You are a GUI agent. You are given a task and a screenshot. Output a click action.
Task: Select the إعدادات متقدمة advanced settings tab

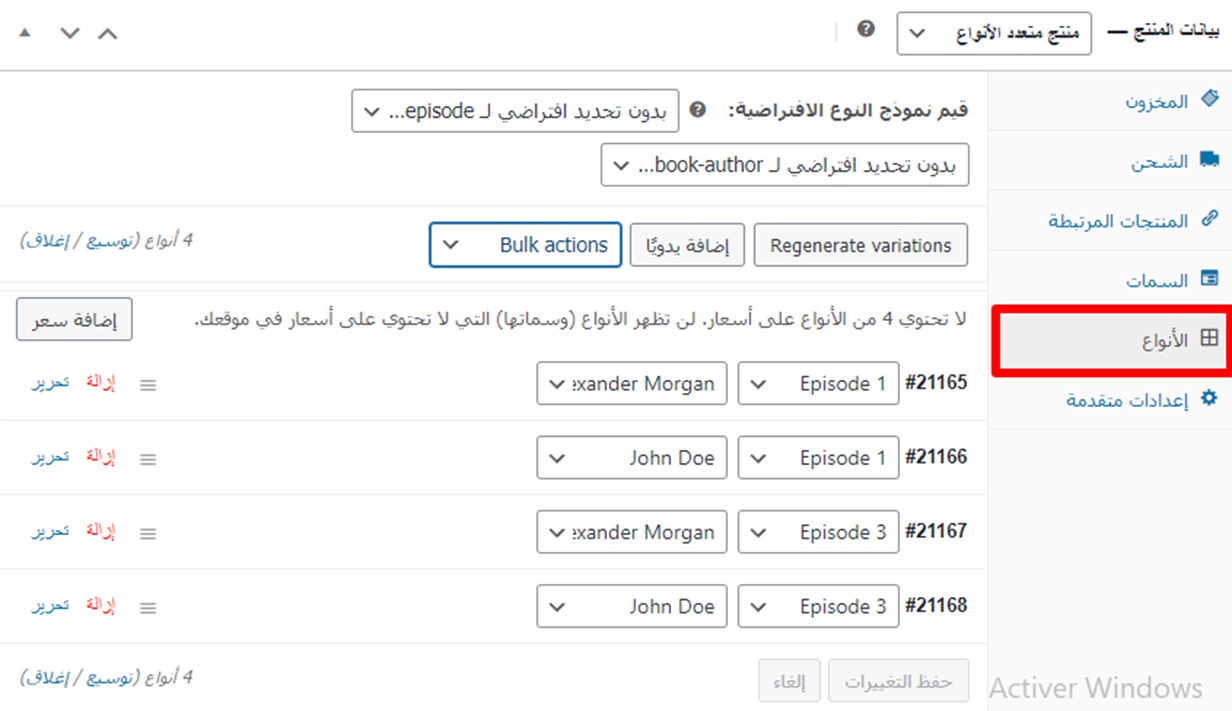1127,400
